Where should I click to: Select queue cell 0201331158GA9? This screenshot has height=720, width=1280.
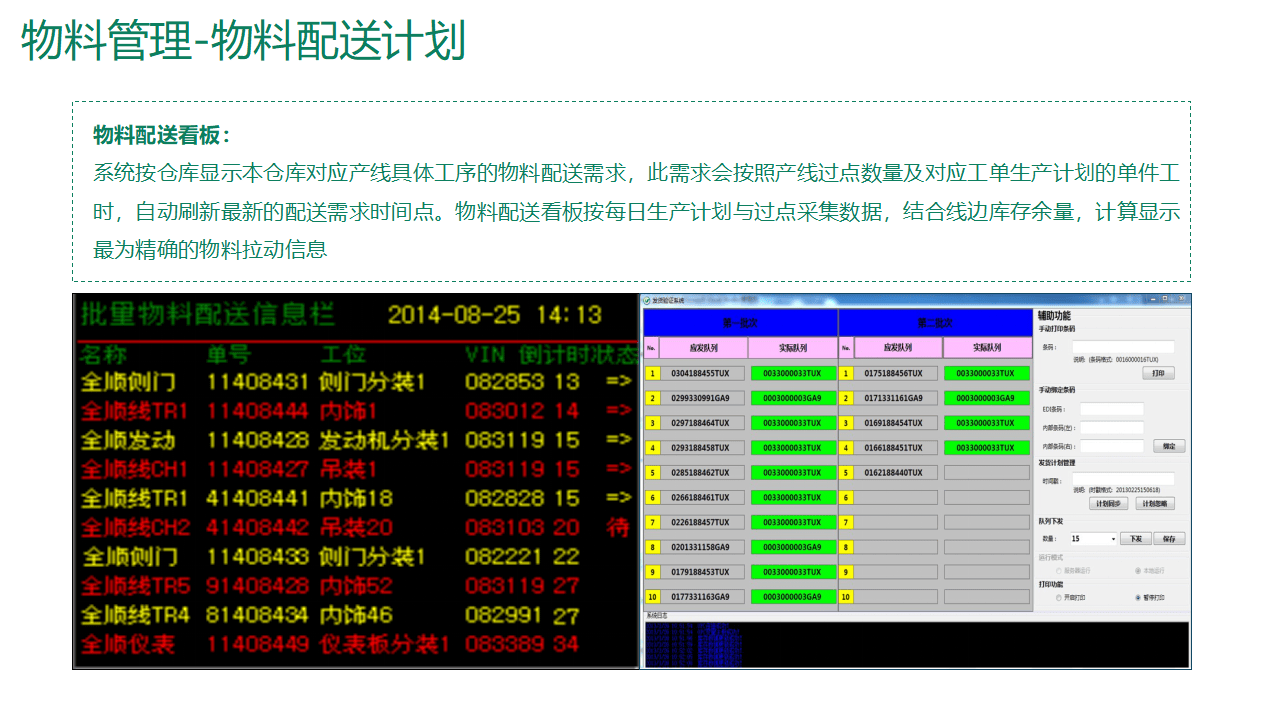coord(701,547)
